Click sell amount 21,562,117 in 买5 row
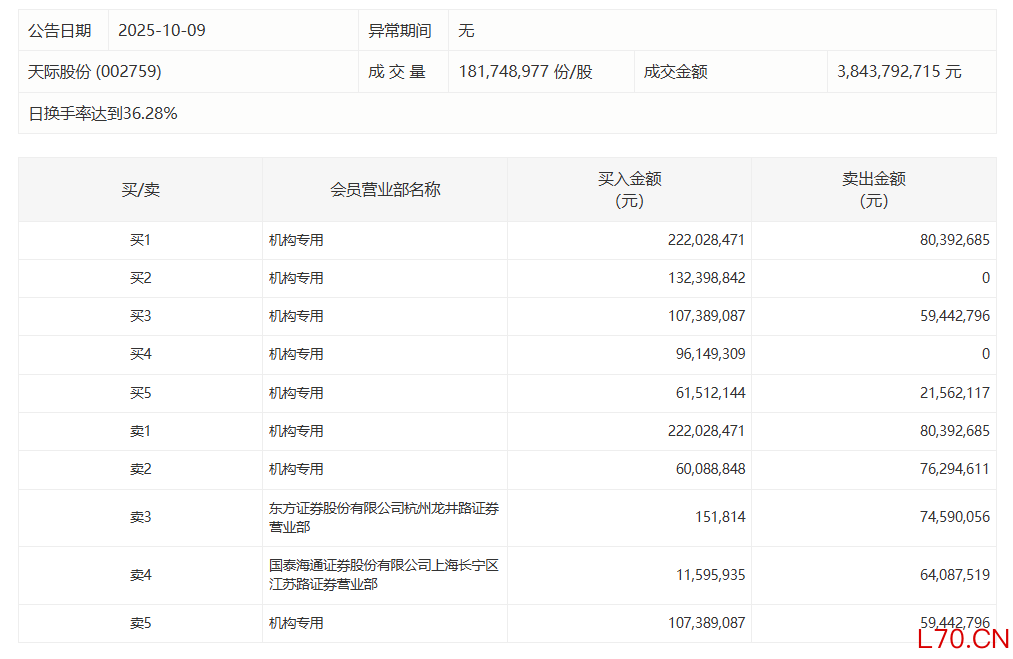 950,393
